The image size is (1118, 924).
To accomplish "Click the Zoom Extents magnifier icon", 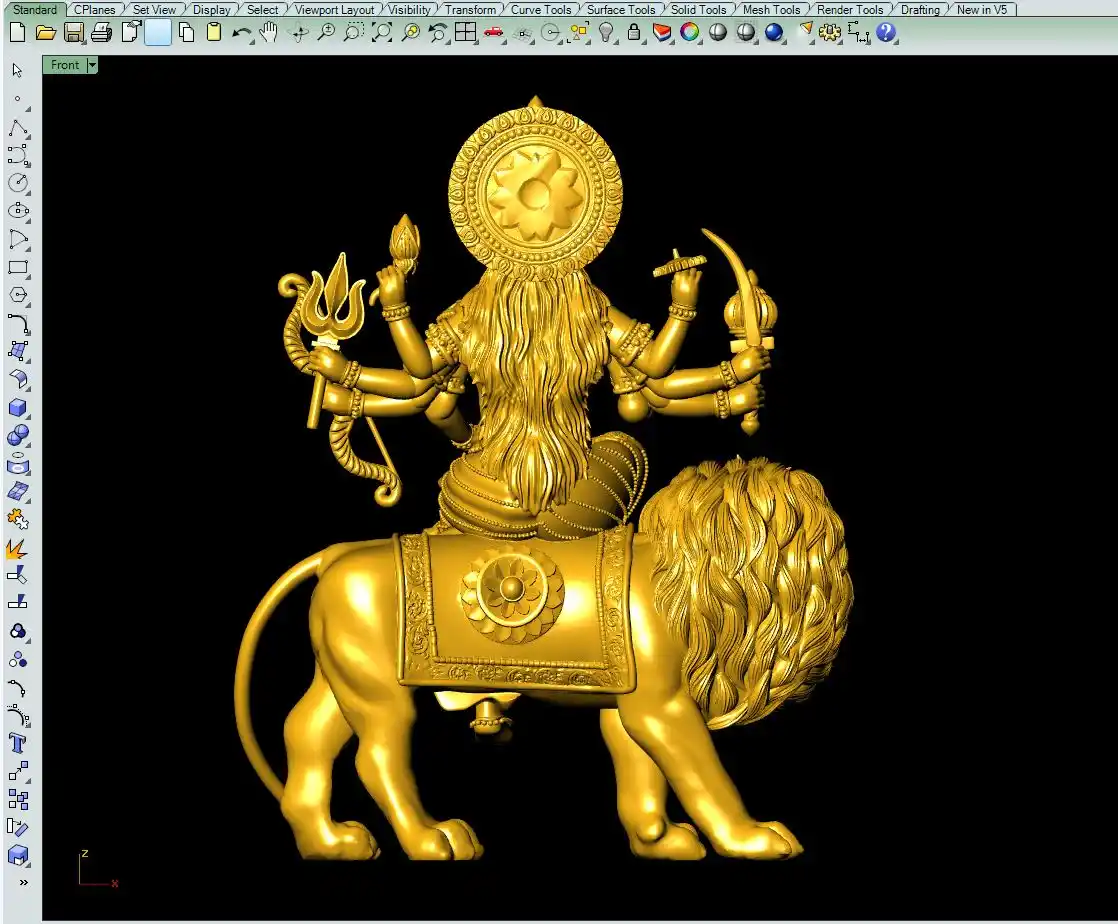I will (382, 32).
